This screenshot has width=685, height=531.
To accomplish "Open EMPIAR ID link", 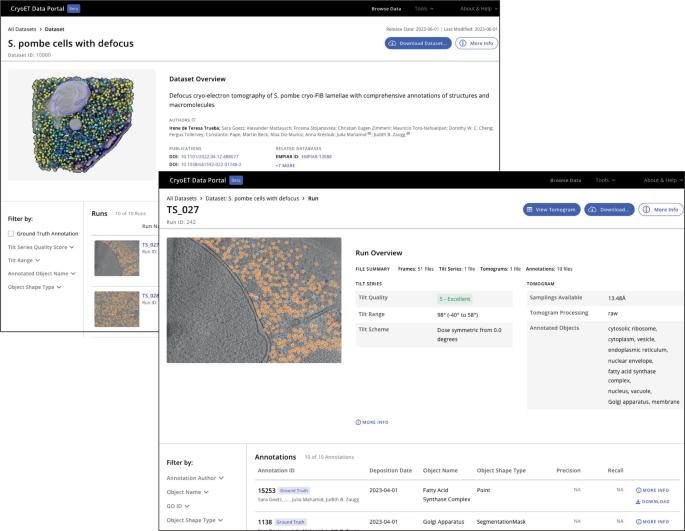I will point(316,156).
